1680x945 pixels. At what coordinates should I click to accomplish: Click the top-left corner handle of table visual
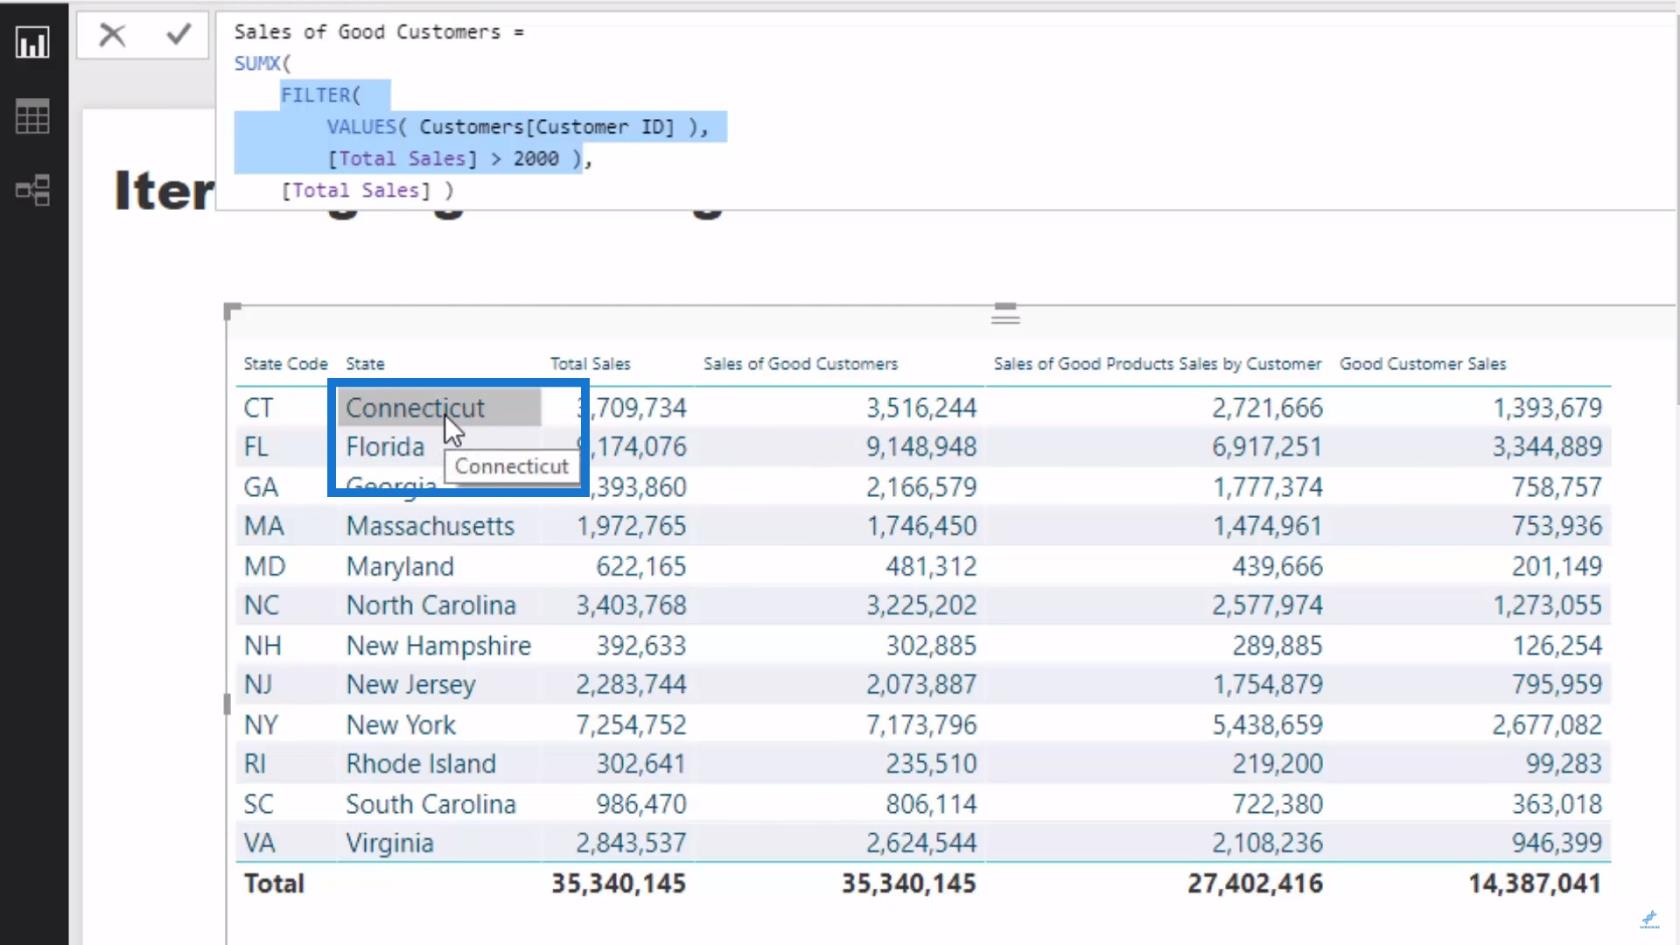tap(232, 311)
